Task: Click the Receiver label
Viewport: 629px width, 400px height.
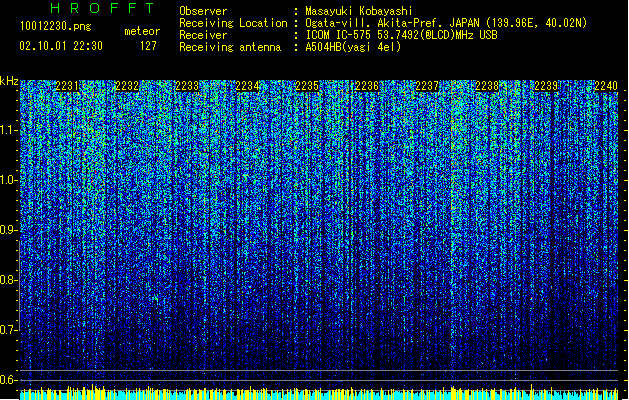Action: click(203, 35)
